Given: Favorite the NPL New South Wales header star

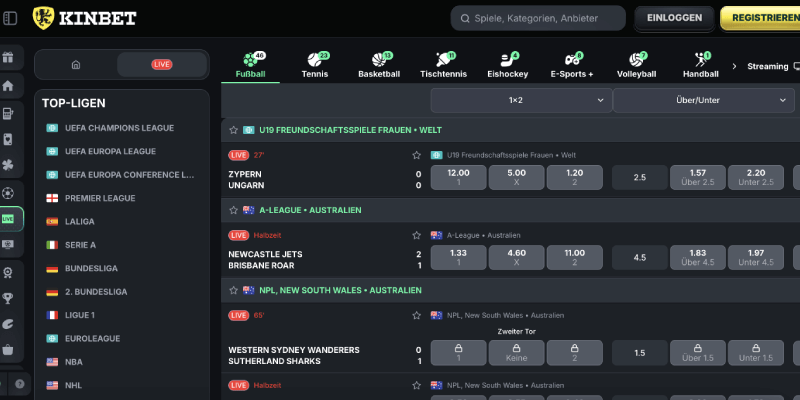Looking at the screenshot, I should point(234,290).
